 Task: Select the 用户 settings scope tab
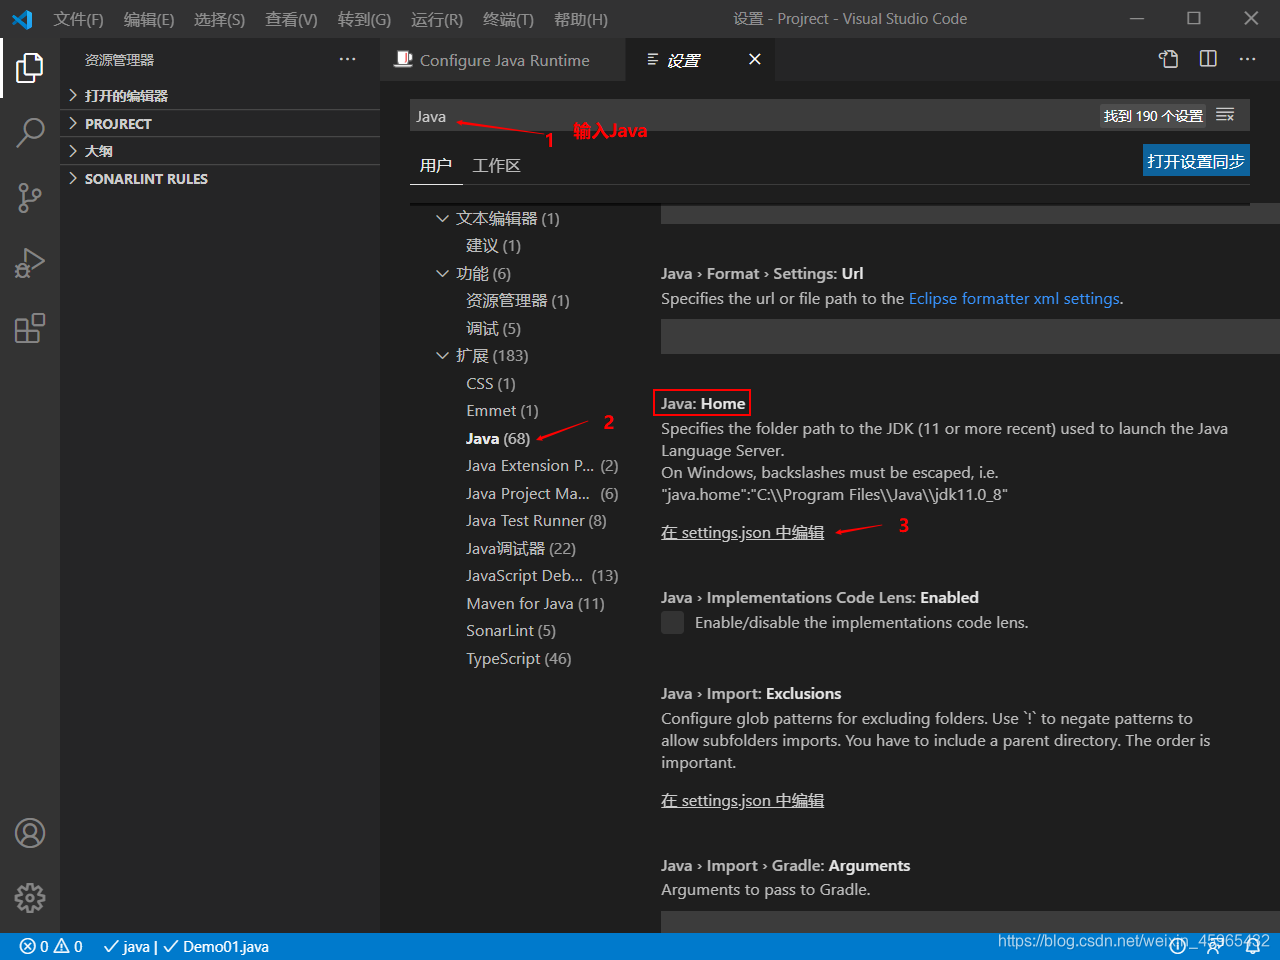click(436, 165)
